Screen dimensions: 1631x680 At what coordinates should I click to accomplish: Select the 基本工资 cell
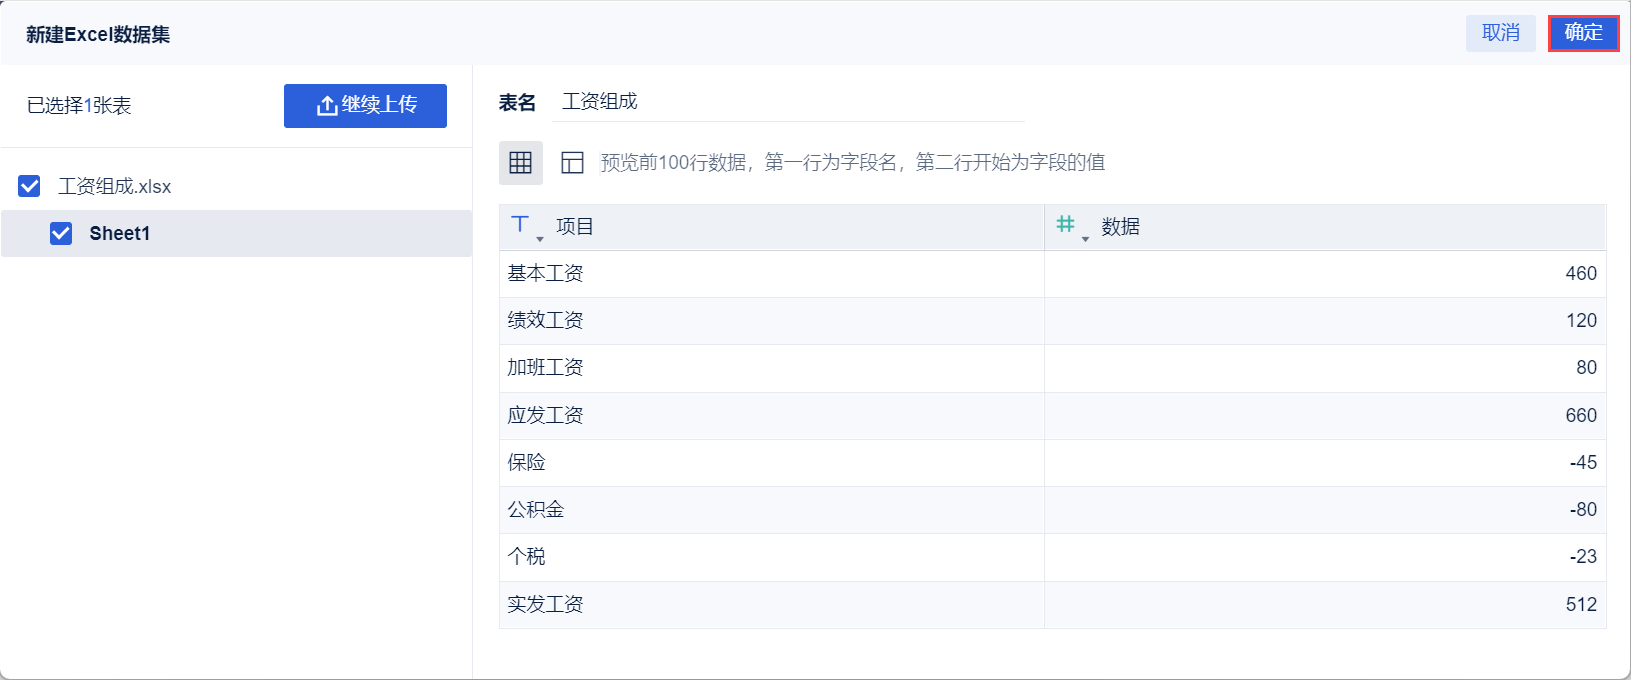click(x=545, y=274)
